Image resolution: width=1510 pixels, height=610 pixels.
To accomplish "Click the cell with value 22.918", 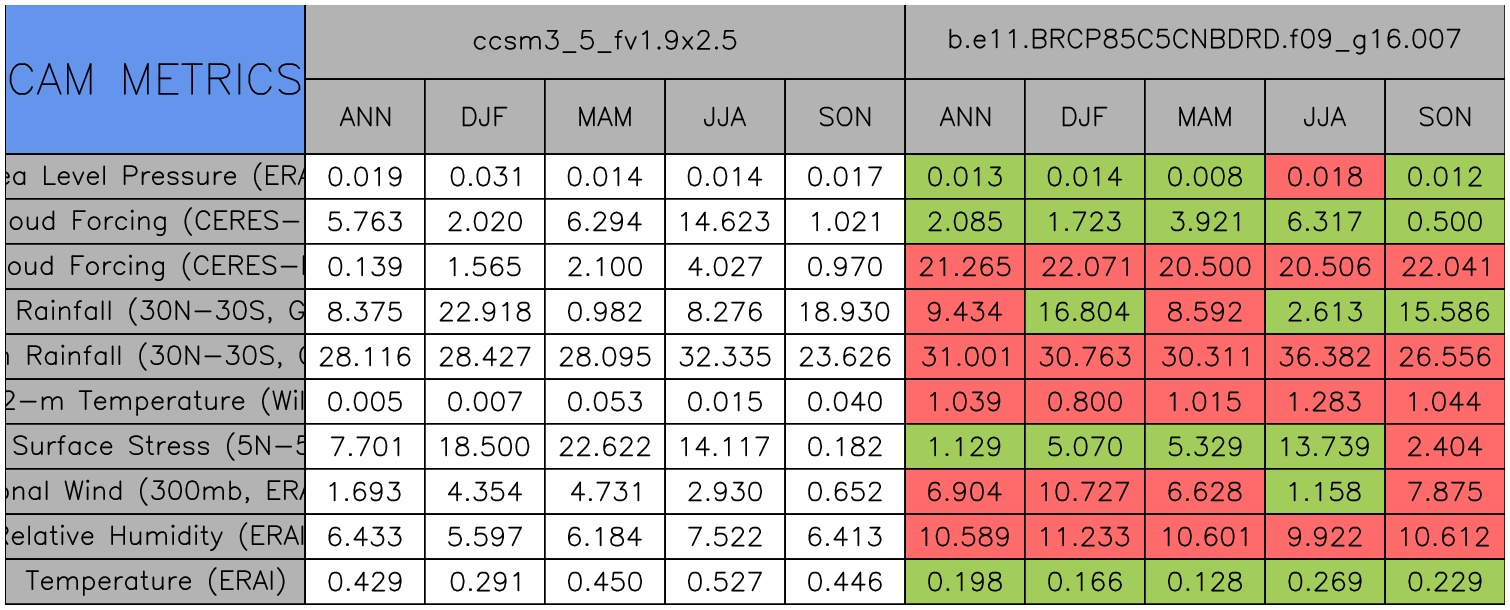I will click(485, 312).
